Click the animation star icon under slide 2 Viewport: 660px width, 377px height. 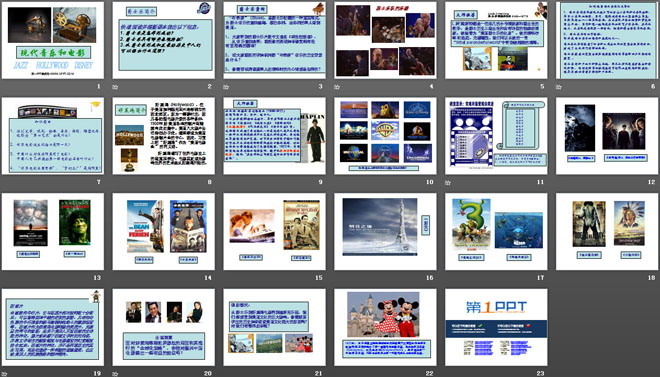[115, 87]
